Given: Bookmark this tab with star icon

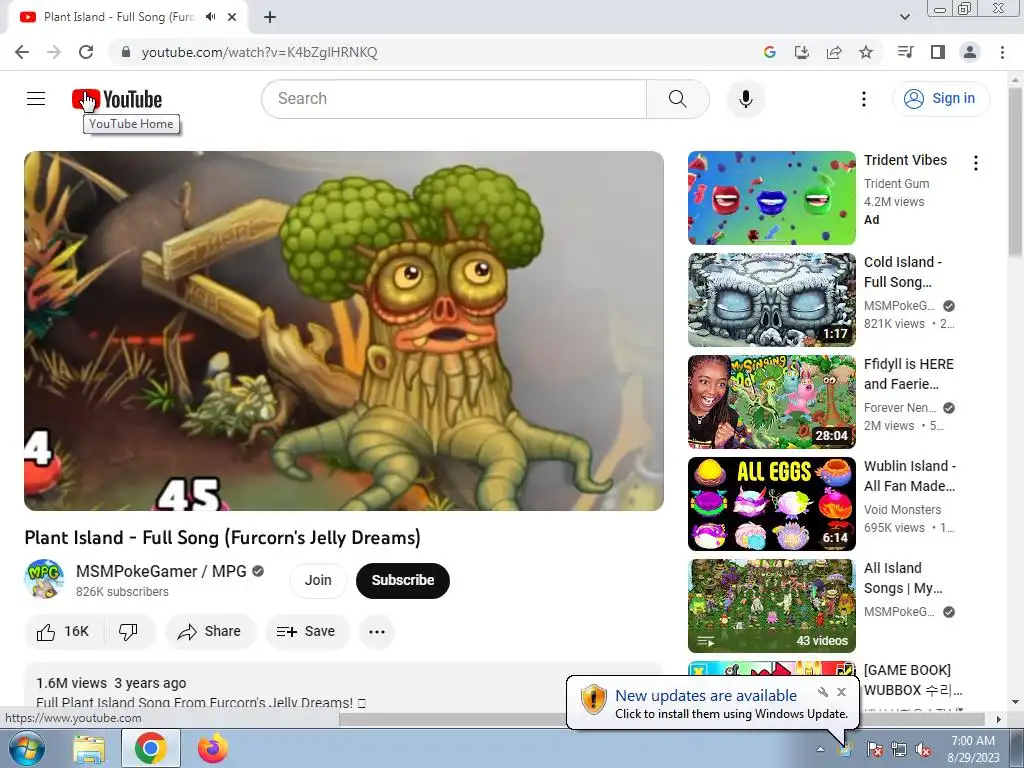Looking at the screenshot, I should click(x=866, y=52).
